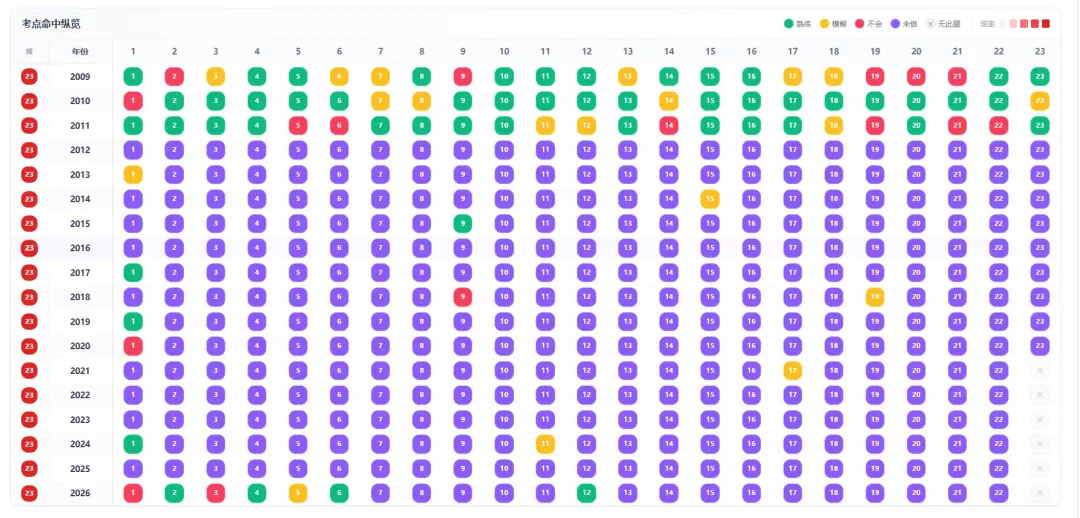Open purple question 8 of year 2025

(422, 468)
